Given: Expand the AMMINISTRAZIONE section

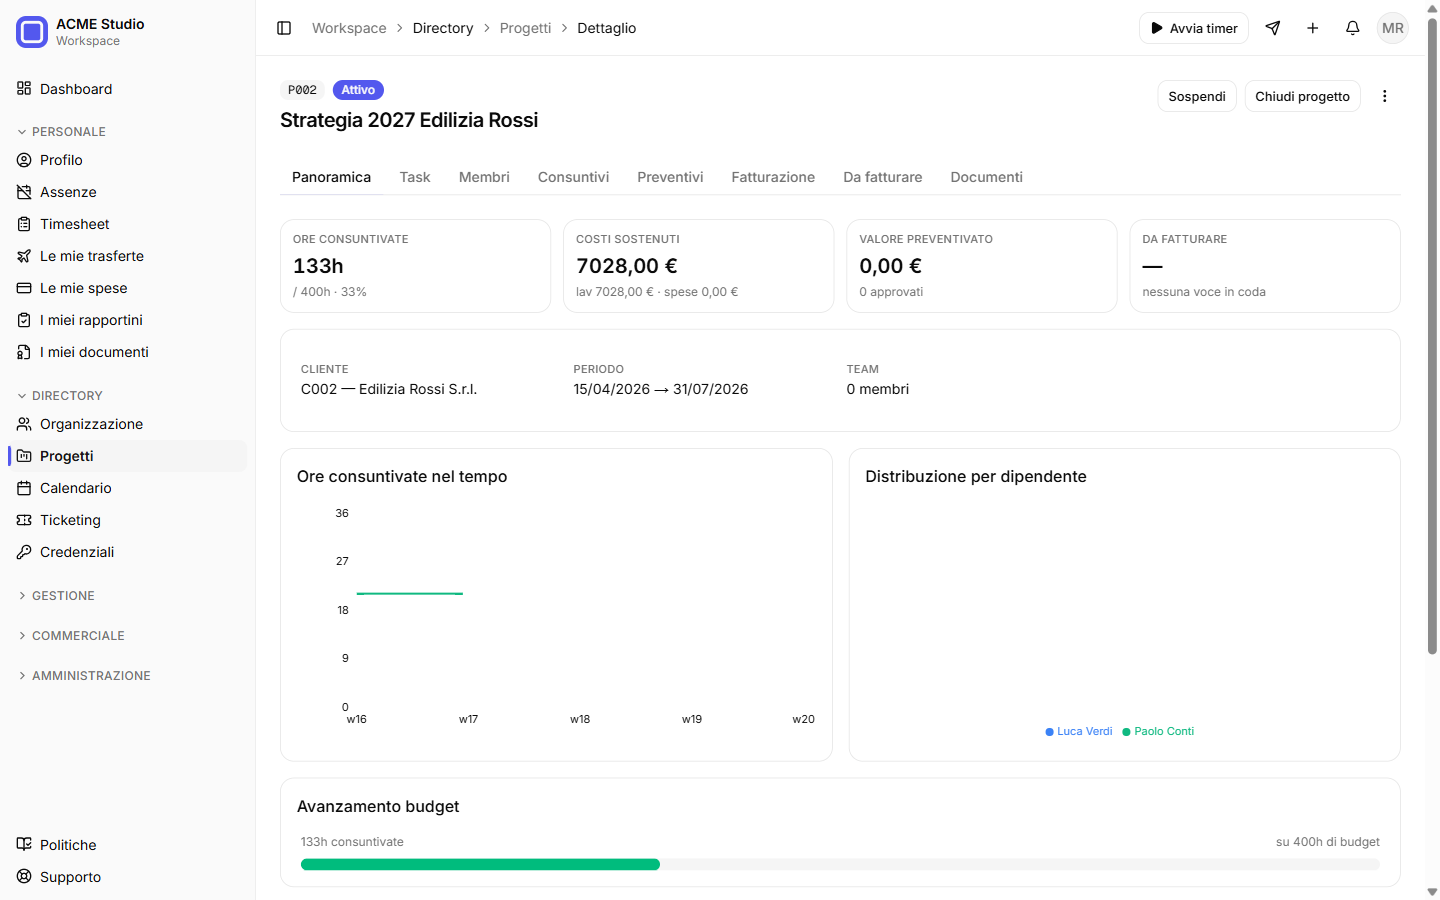Looking at the screenshot, I should tap(84, 676).
